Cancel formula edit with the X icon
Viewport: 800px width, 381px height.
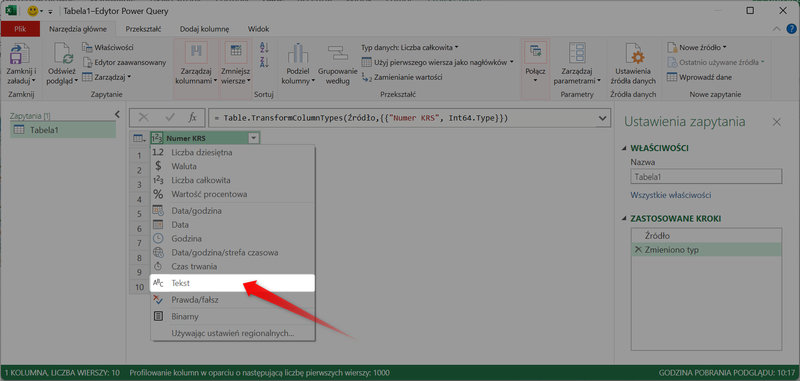coord(143,118)
